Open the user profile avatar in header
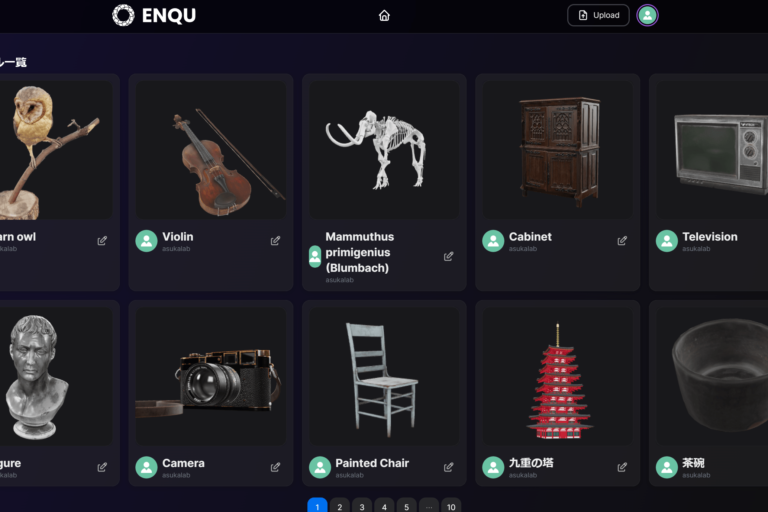The width and height of the screenshot is (768, 512). click(647, 15)
